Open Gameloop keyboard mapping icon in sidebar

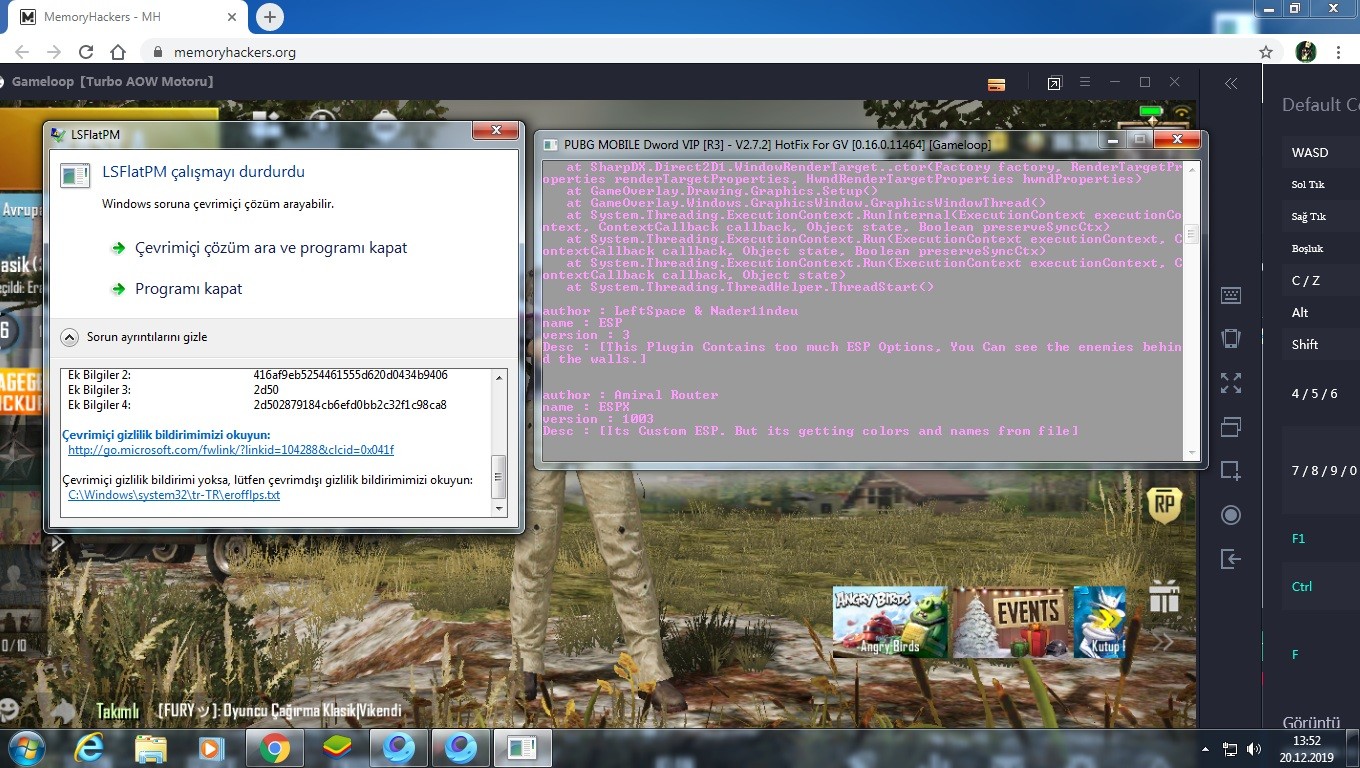(x=1231, y=295)
